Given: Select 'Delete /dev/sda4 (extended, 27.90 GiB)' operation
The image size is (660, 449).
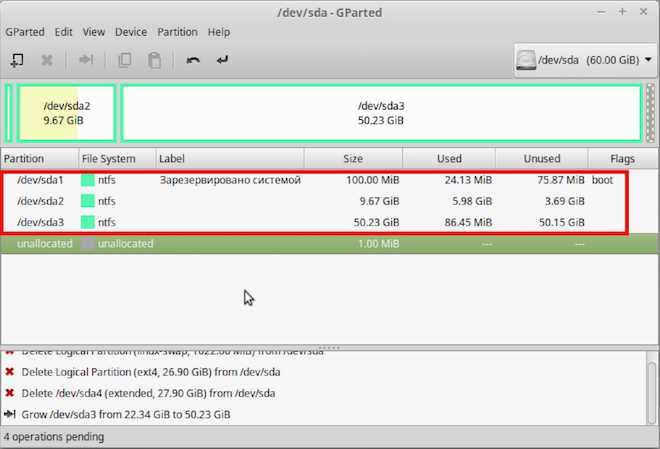Looking at the screenshot, I should pyautogui.click(x=148, y=393).
